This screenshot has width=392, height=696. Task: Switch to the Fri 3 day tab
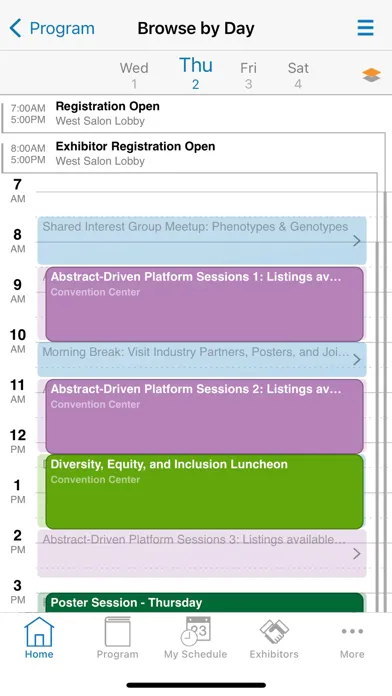(248, 75)
